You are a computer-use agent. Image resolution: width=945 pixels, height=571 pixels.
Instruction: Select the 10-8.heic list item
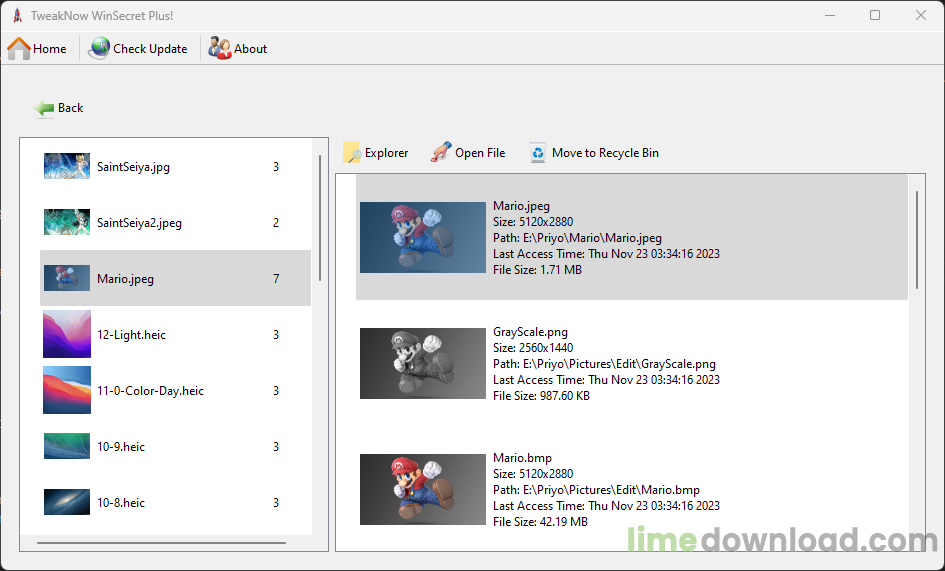tap(120, 503)
